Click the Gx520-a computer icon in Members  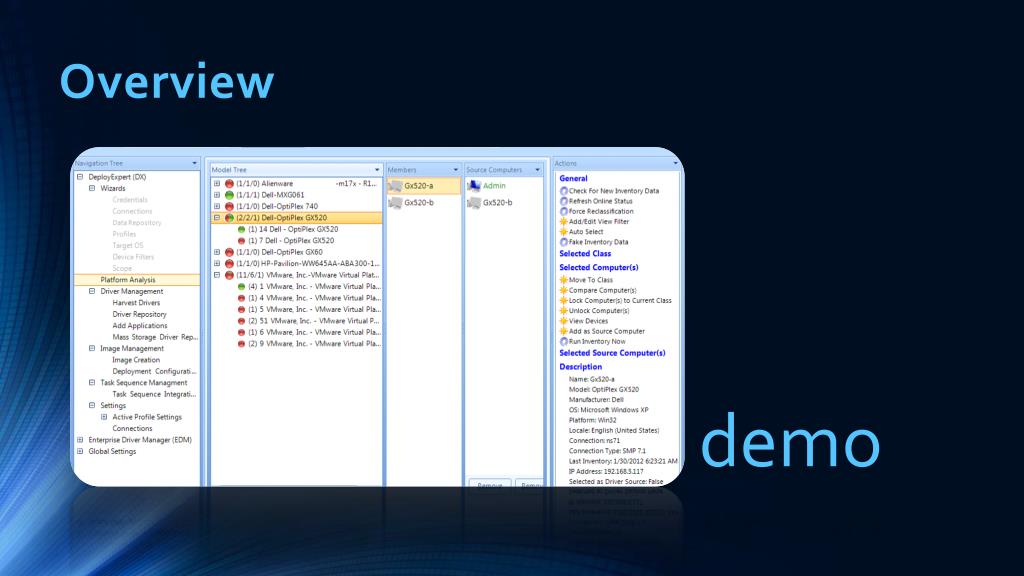click(395, 186)
